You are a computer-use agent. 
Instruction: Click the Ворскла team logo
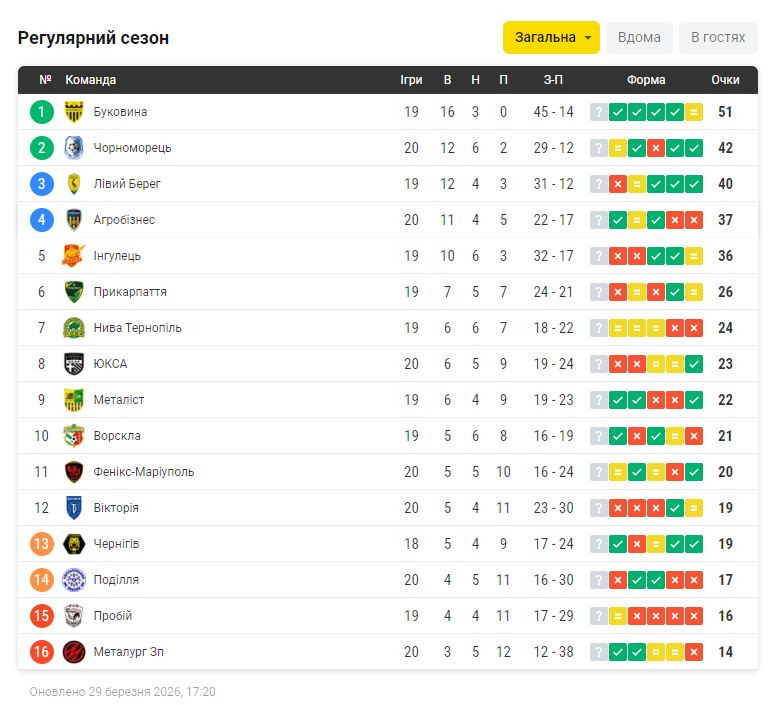click(74, 436)
